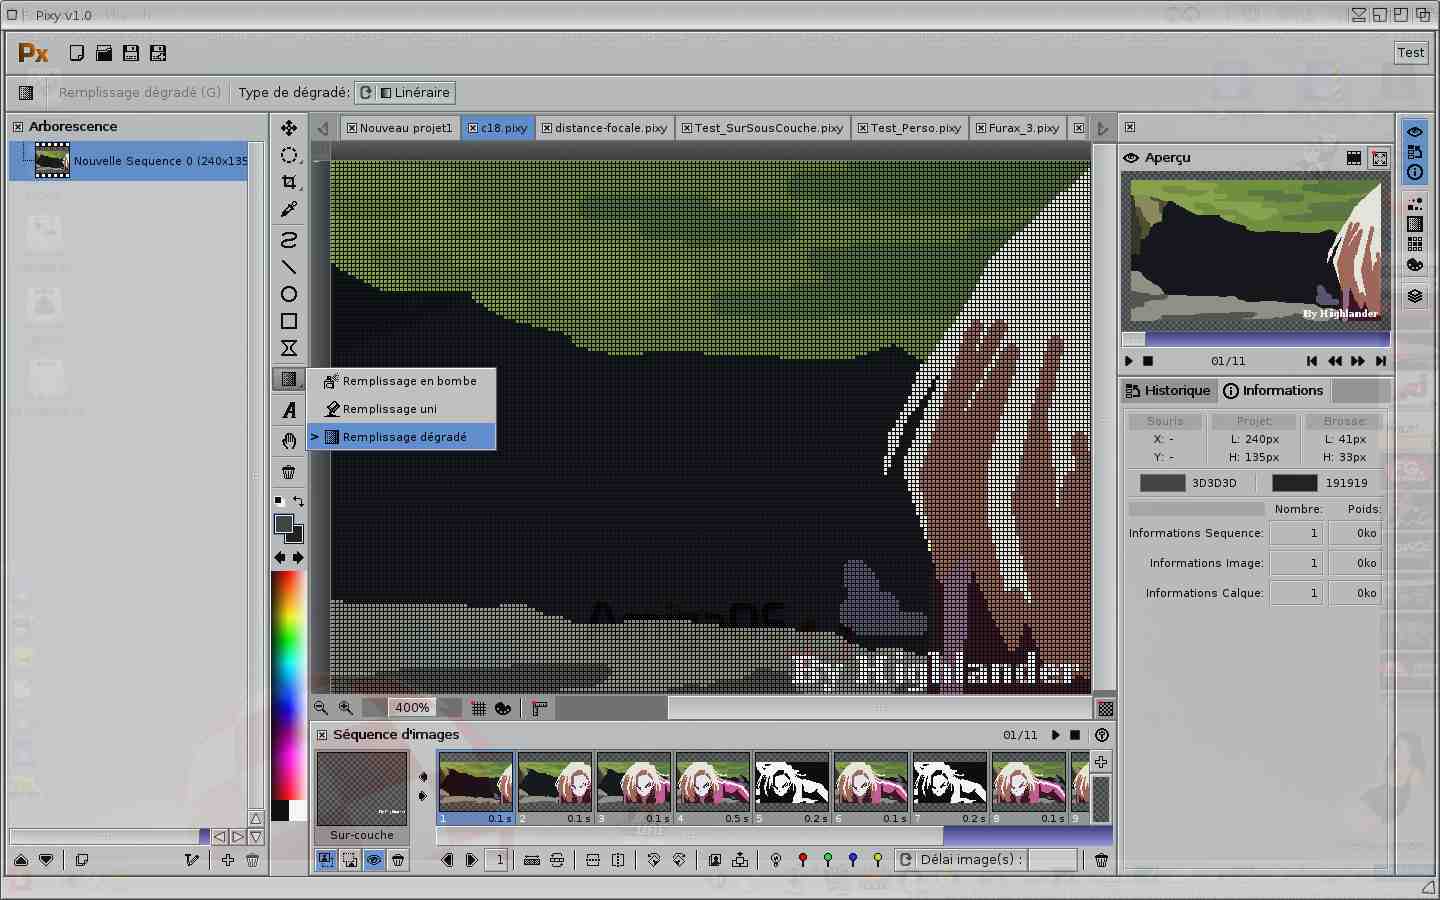Toggle the canvas grid display
The height and width of the screenshot is (900, 1440).
pos(478,708)
